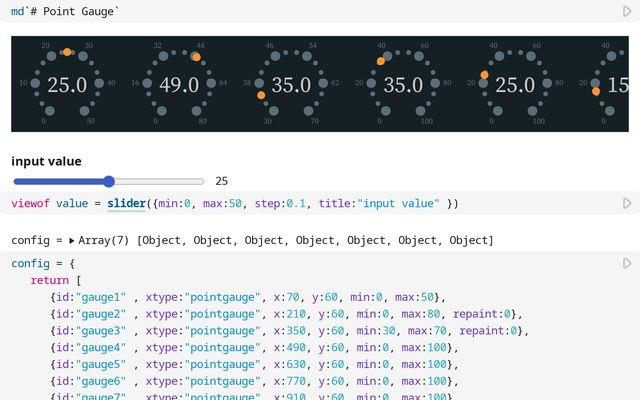
Task: Click the 49.0 gauge value text
Action: pyautogui.click(x=179, y=85)
